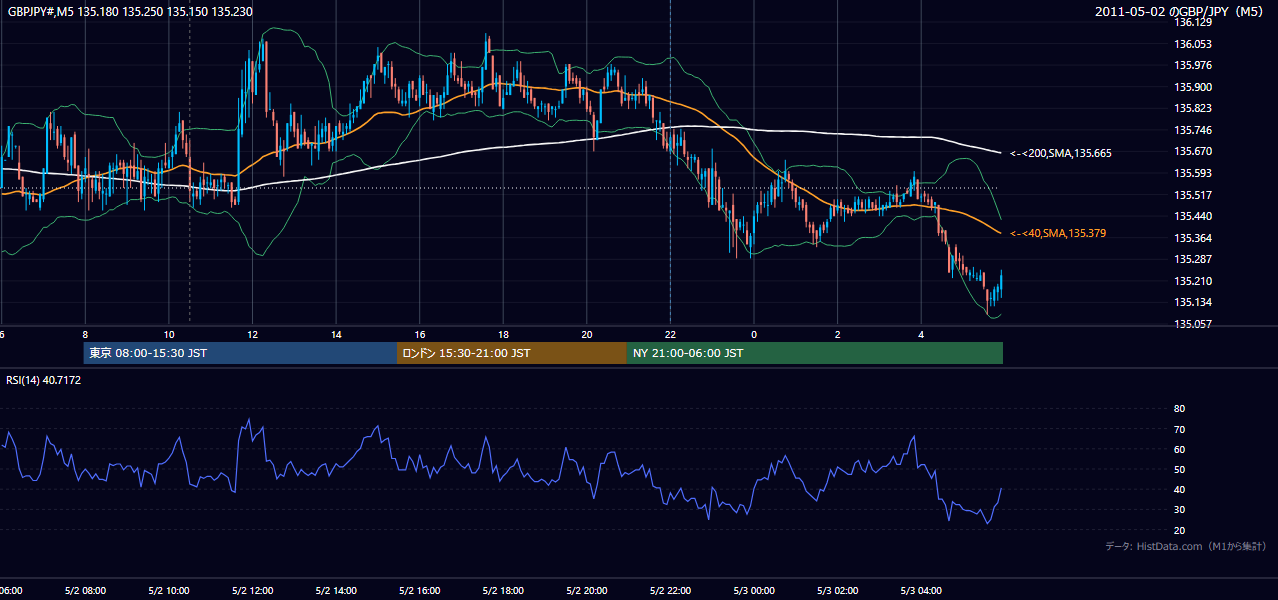Click hour label 10 under the price chart
1278x600 pixels.
169,334
